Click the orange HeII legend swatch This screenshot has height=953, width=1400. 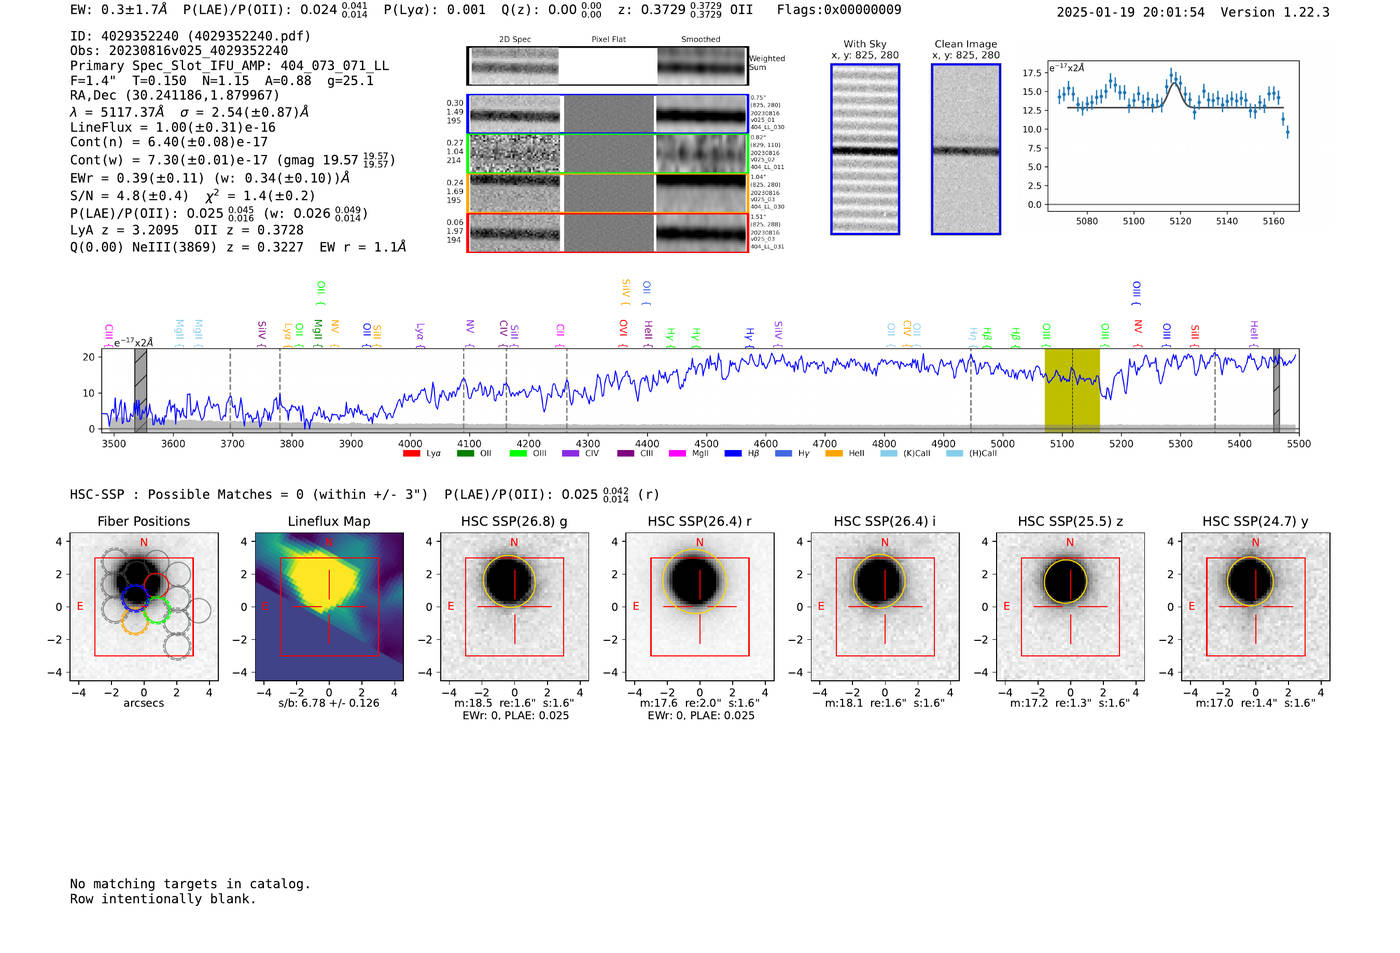834,454
